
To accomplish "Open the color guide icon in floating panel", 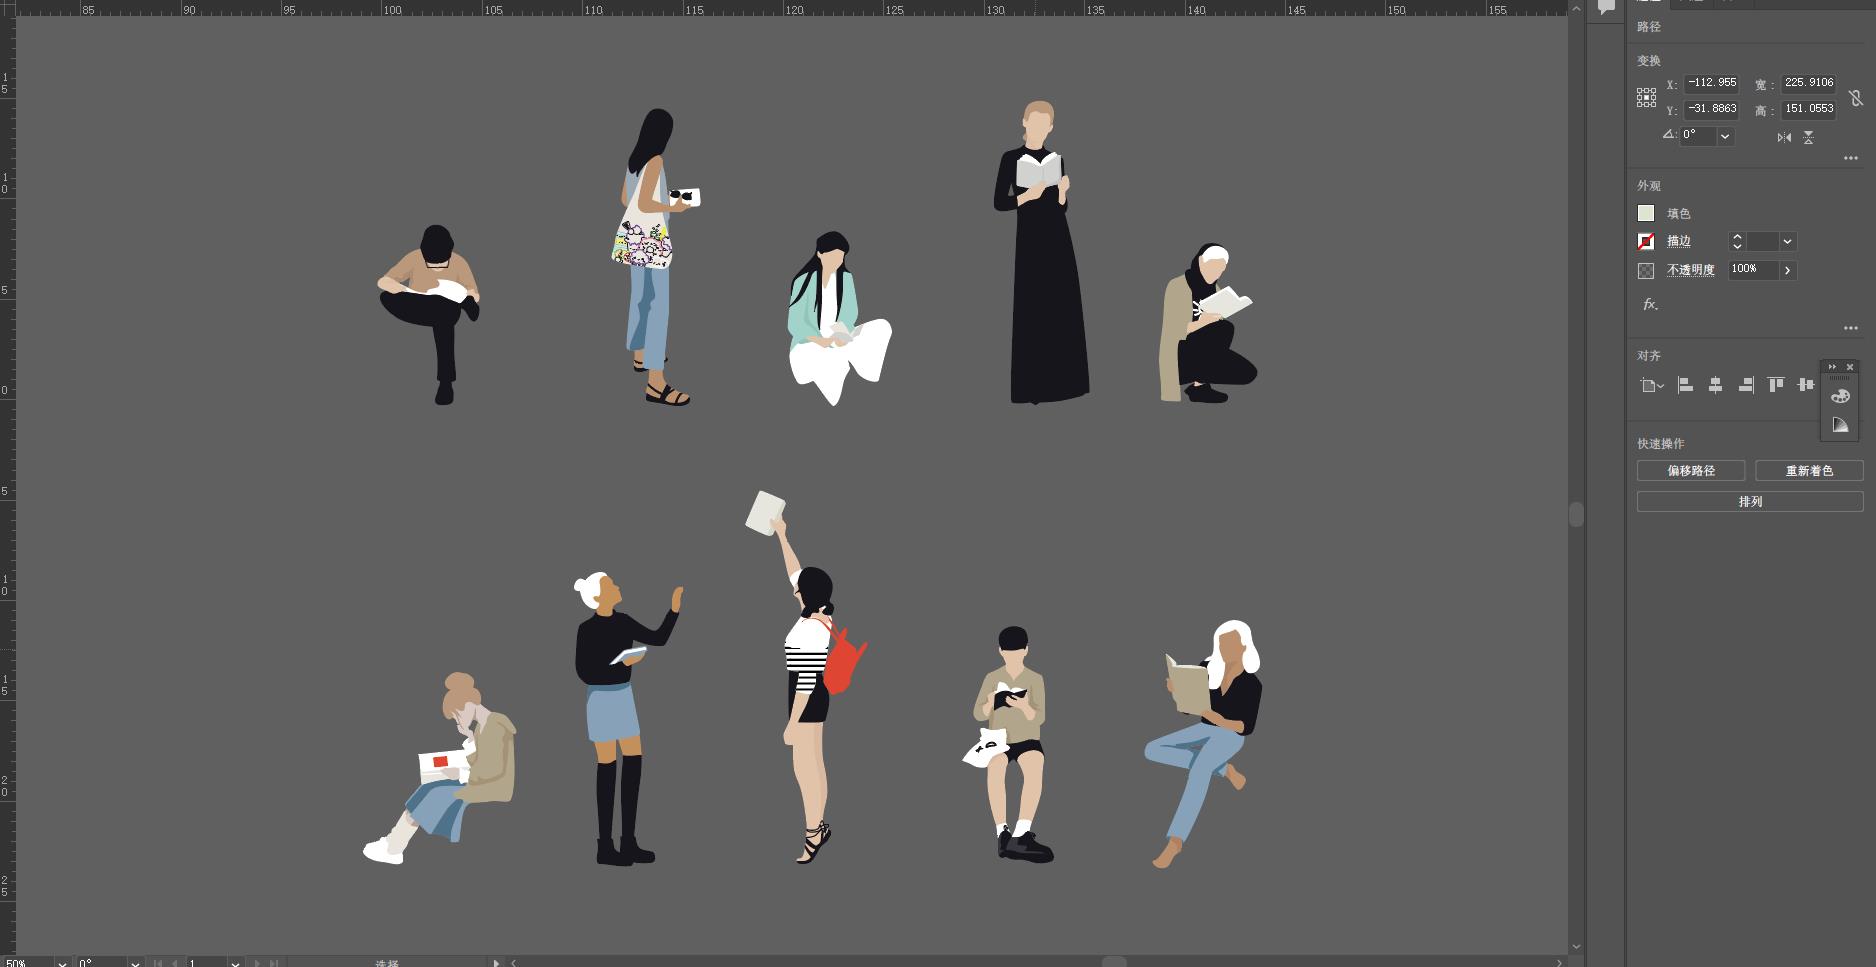I will click(x=1840, y=425).
